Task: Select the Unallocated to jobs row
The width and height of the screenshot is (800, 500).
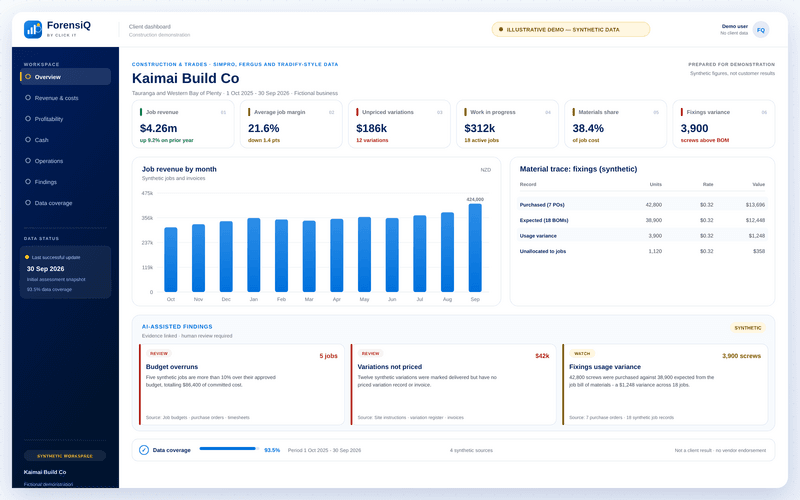Action: (642, 251)
